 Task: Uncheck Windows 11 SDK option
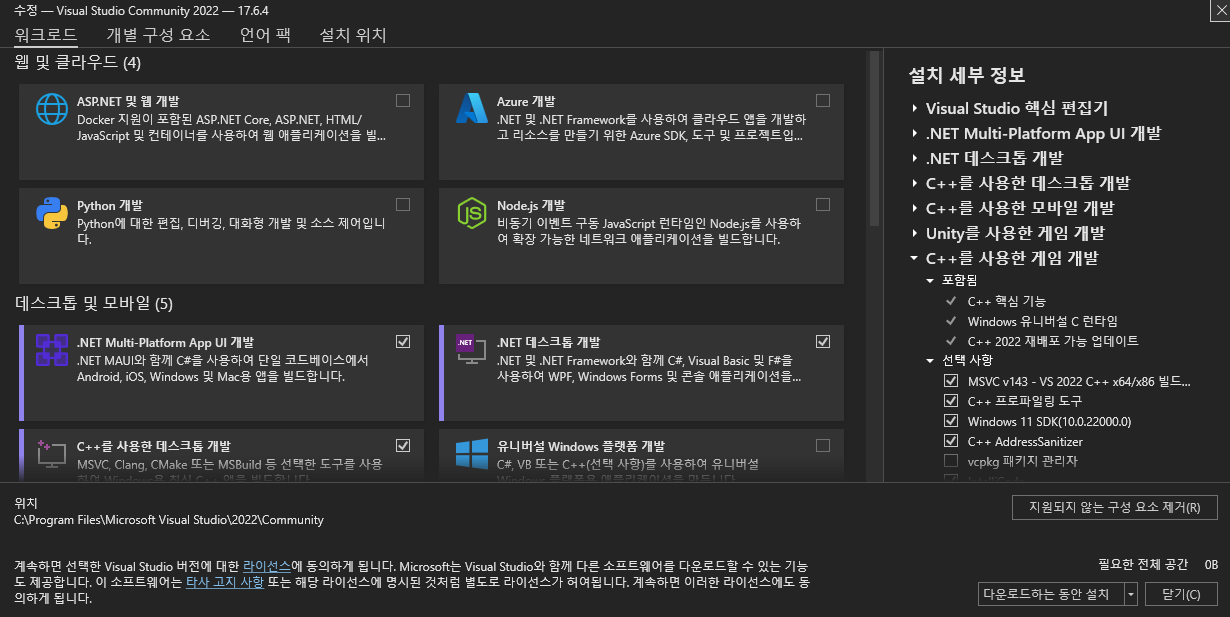(x=951, y=421)
